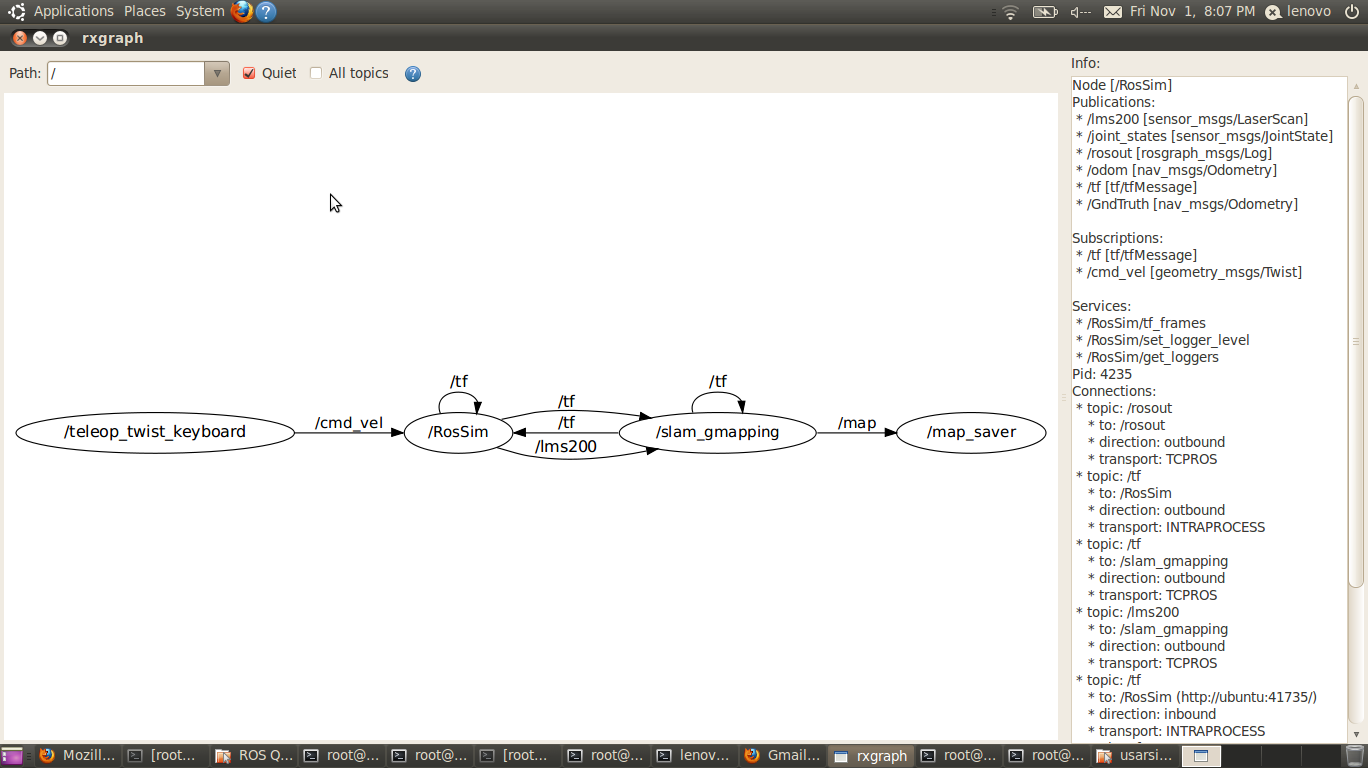
Task: Switch to the Gmail taskbar window
Action: (x=782, y=756)
